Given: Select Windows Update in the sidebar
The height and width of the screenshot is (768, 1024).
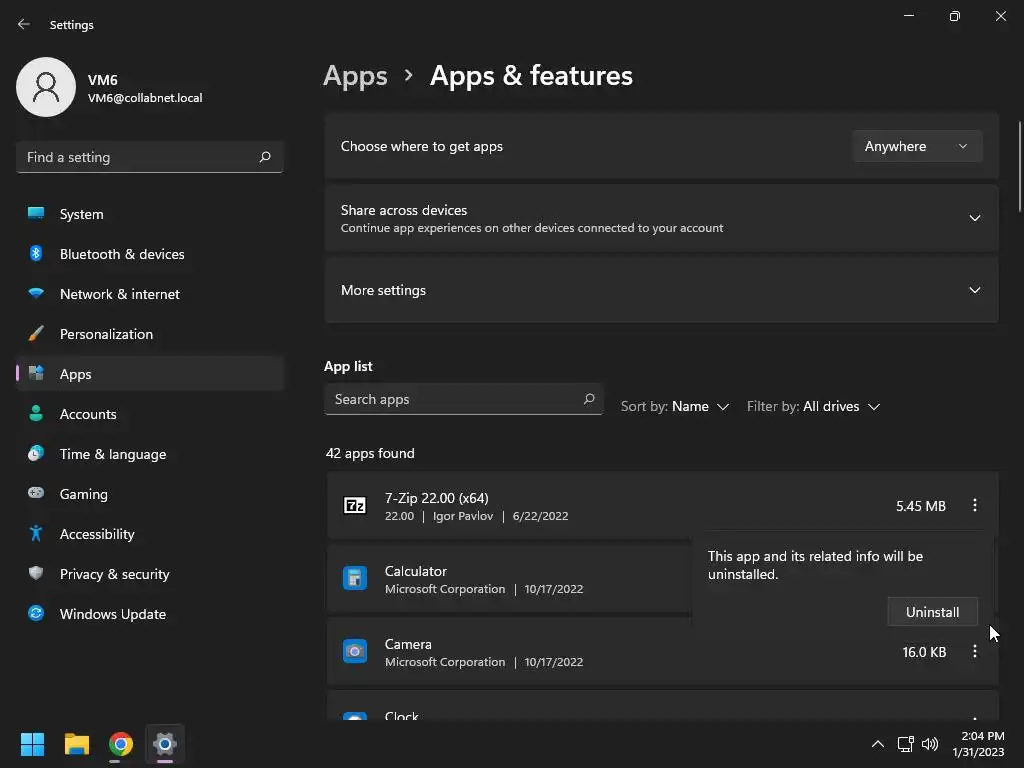Looking at the screenshot, I should (112, 614).
